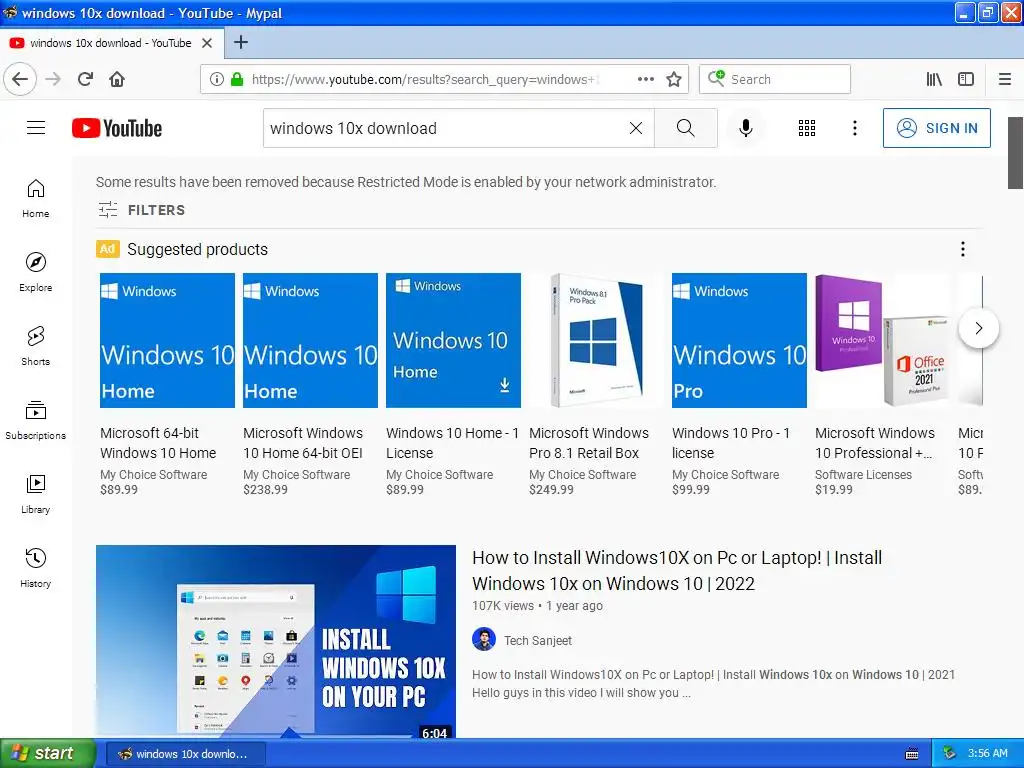Click the page vertical scrollbar thumb
The width and height of the screenshot is (1024, 768).
point(1016,153)
